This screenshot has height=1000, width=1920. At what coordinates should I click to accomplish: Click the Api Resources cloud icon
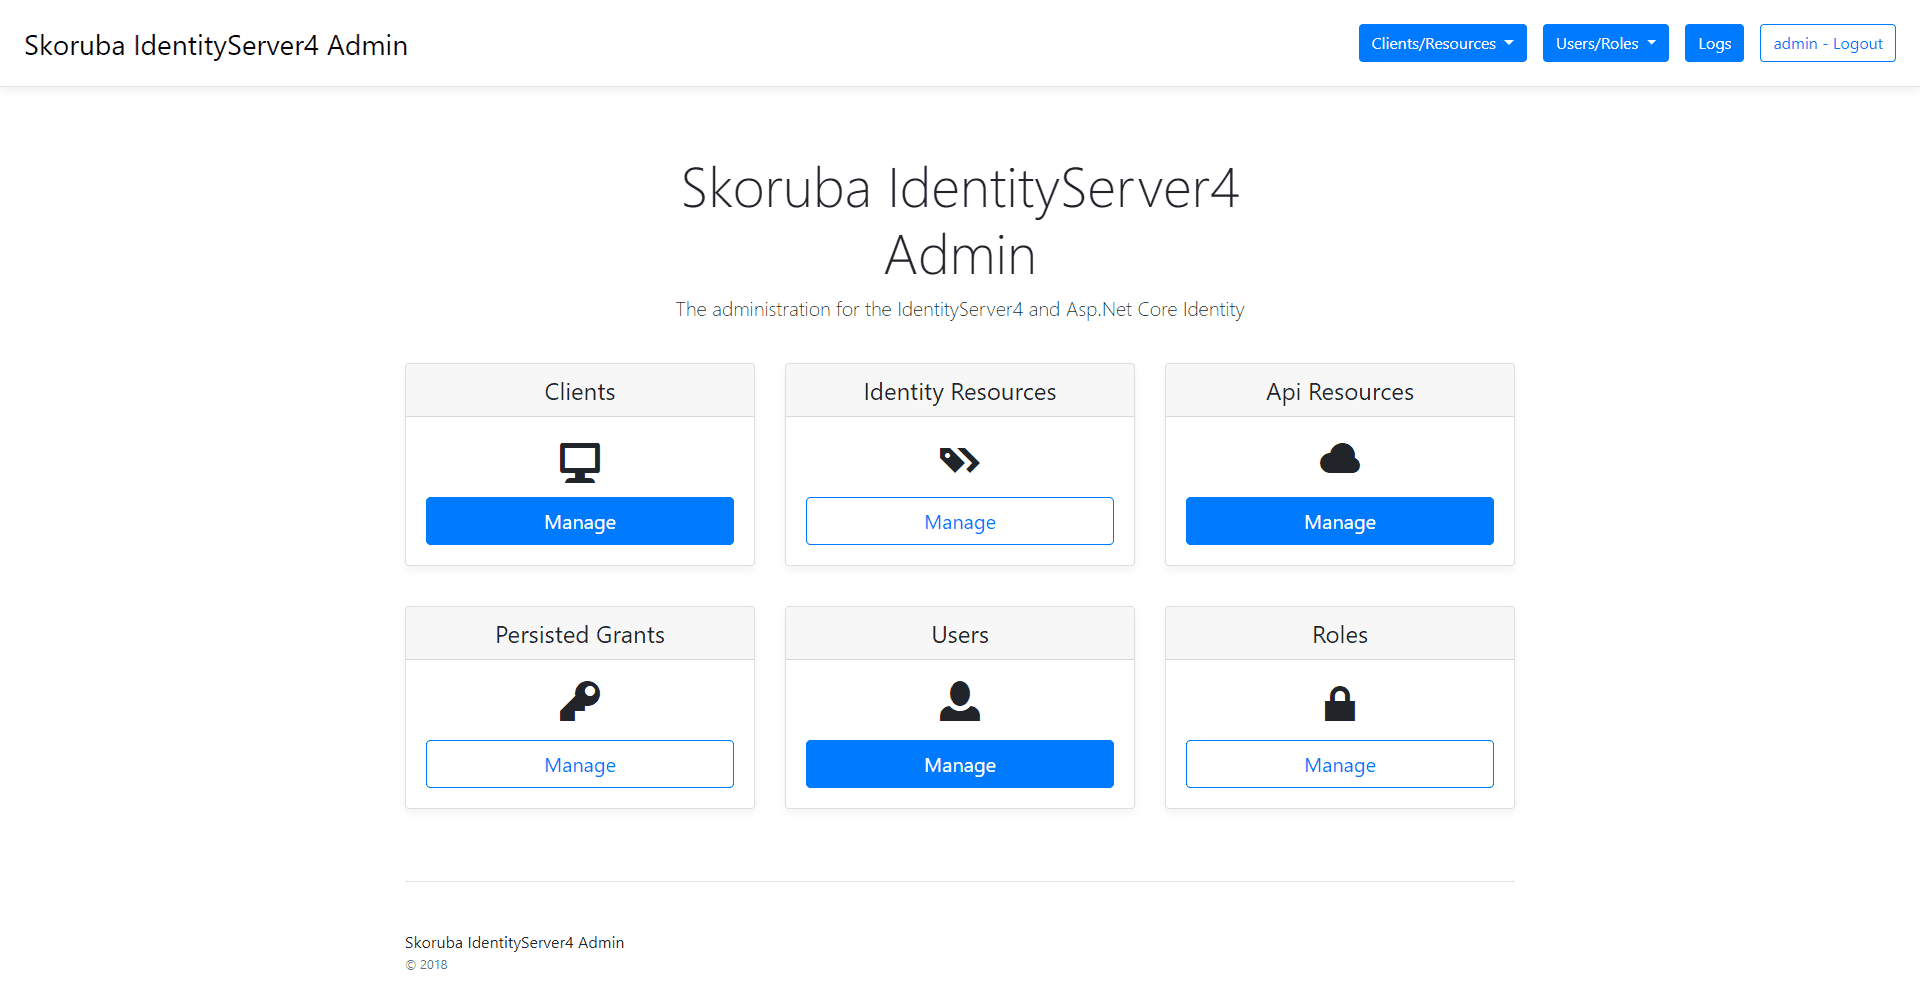(1340, 459)
